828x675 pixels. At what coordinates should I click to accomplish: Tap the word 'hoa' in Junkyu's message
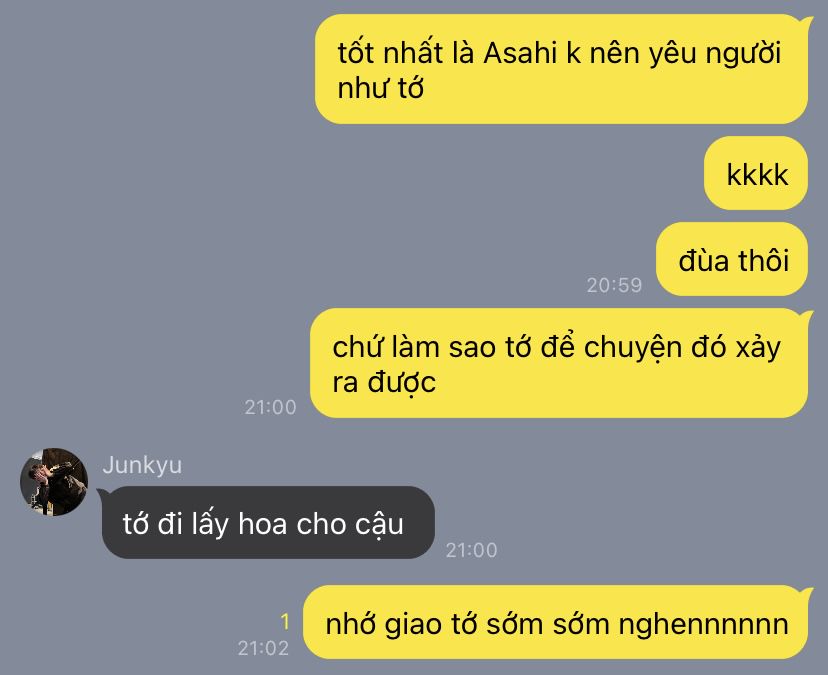point(262,523)
